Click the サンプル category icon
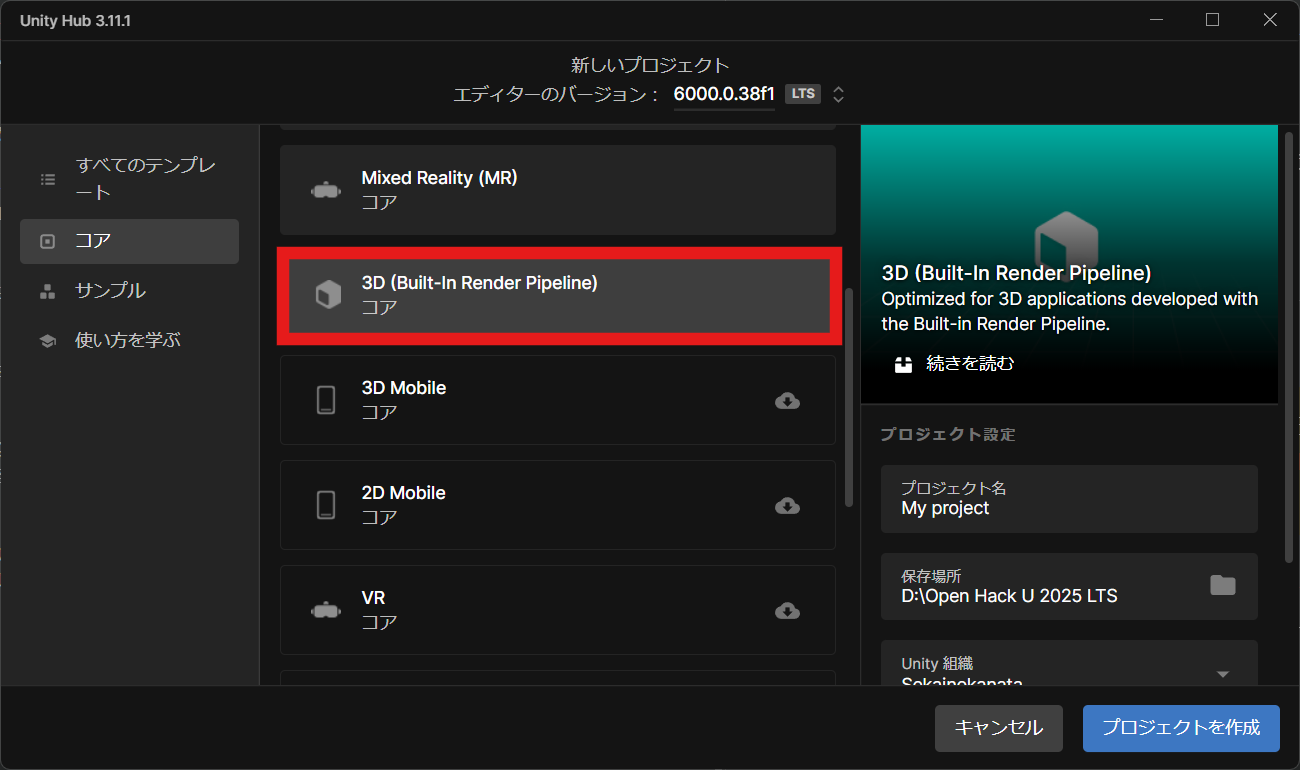 coord(48,291)
